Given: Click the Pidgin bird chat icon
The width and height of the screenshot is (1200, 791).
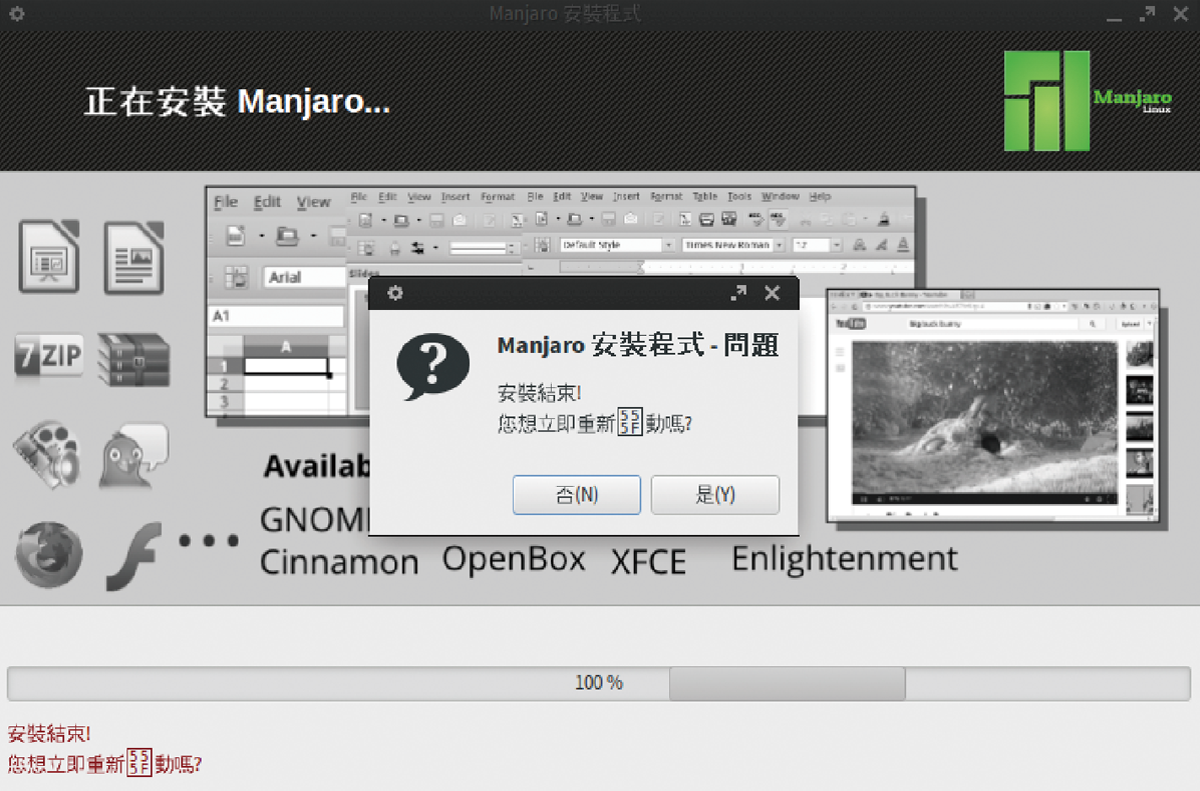Looking at the screenshot, I should tap(134, 455).
